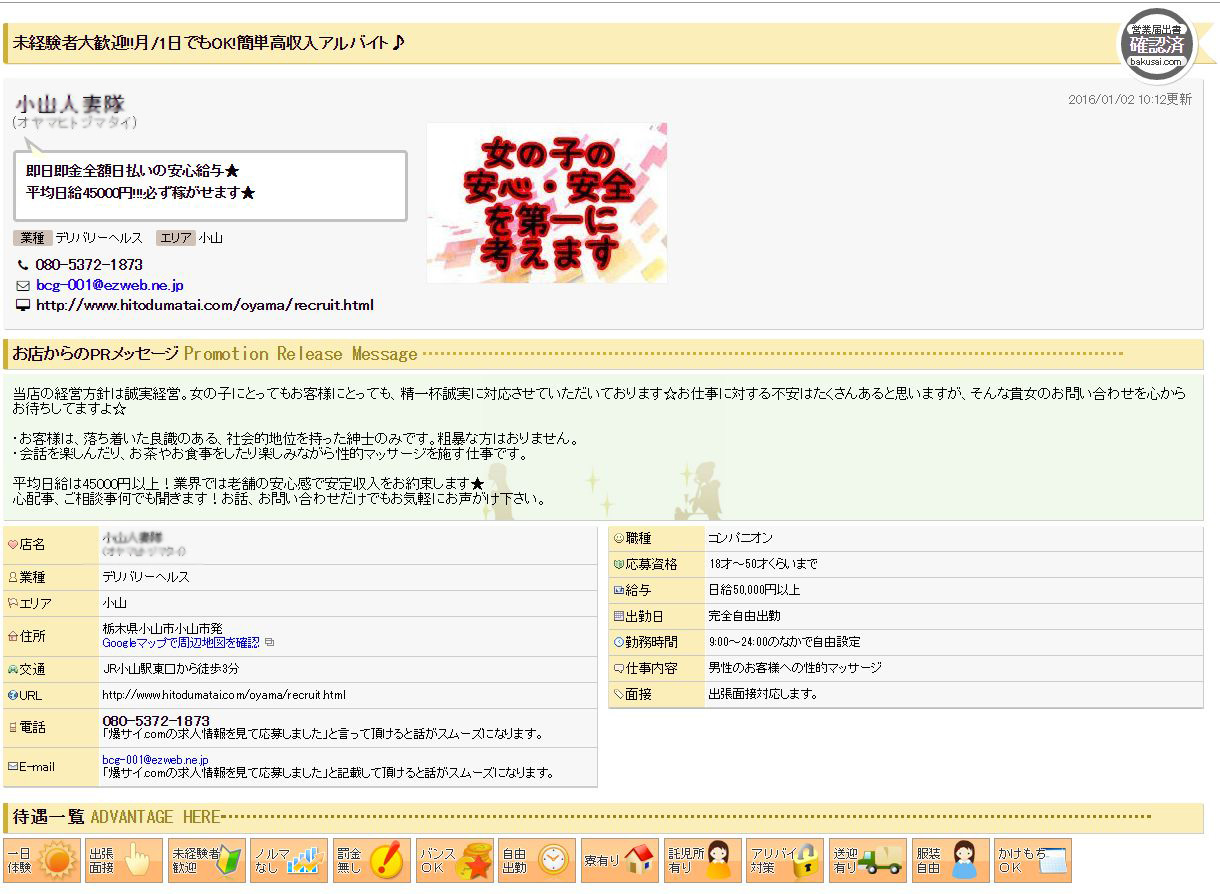Click the 託児所有り badge
1220x894 pixels.
703,860
